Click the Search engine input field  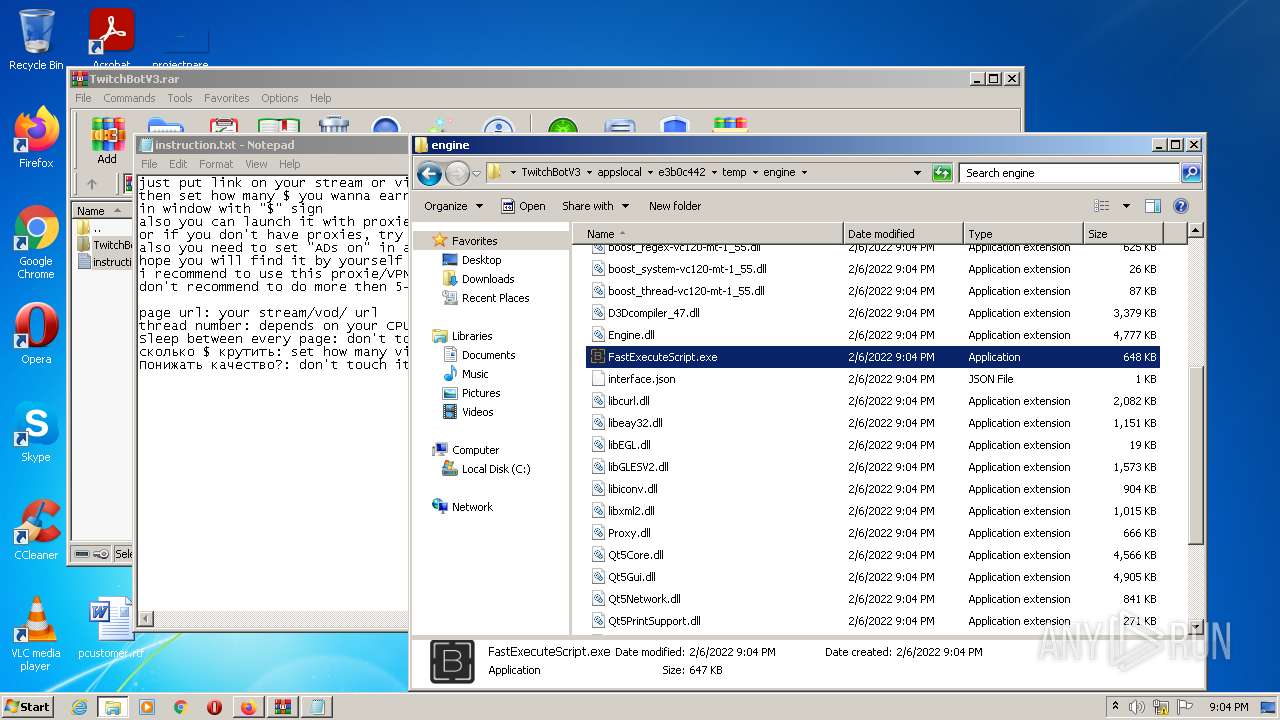click(1070, 173)
